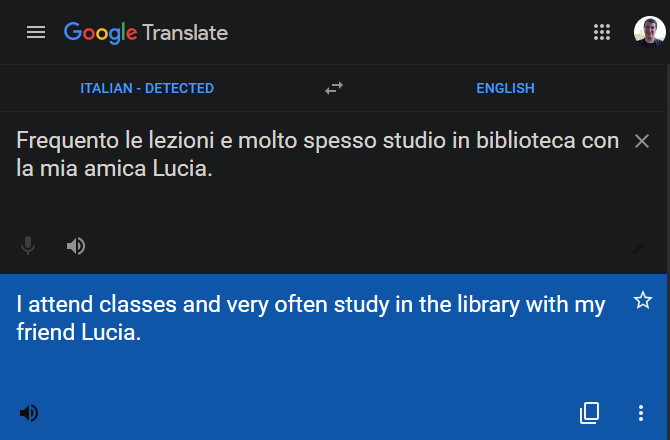Click the pencil edit icon

point(641,247)
